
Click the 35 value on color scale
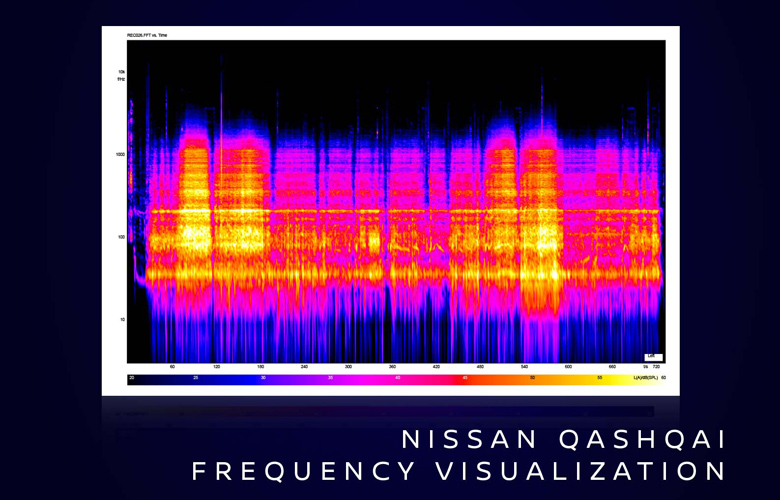(x=330, y=378)
